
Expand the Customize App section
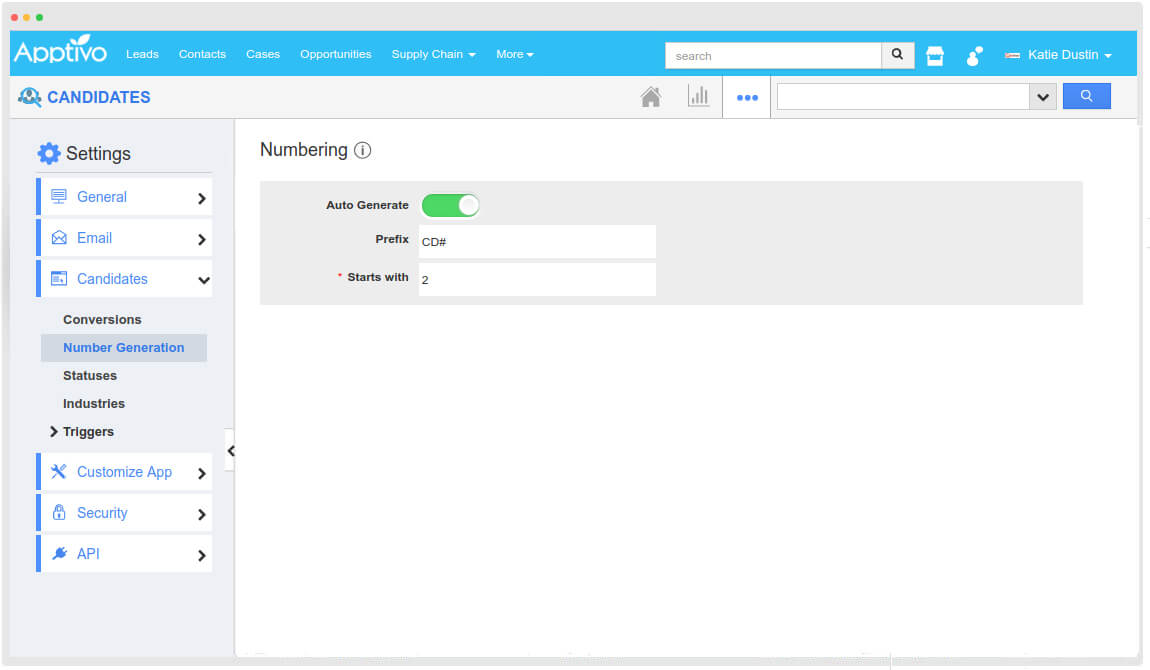coord(127,471)
